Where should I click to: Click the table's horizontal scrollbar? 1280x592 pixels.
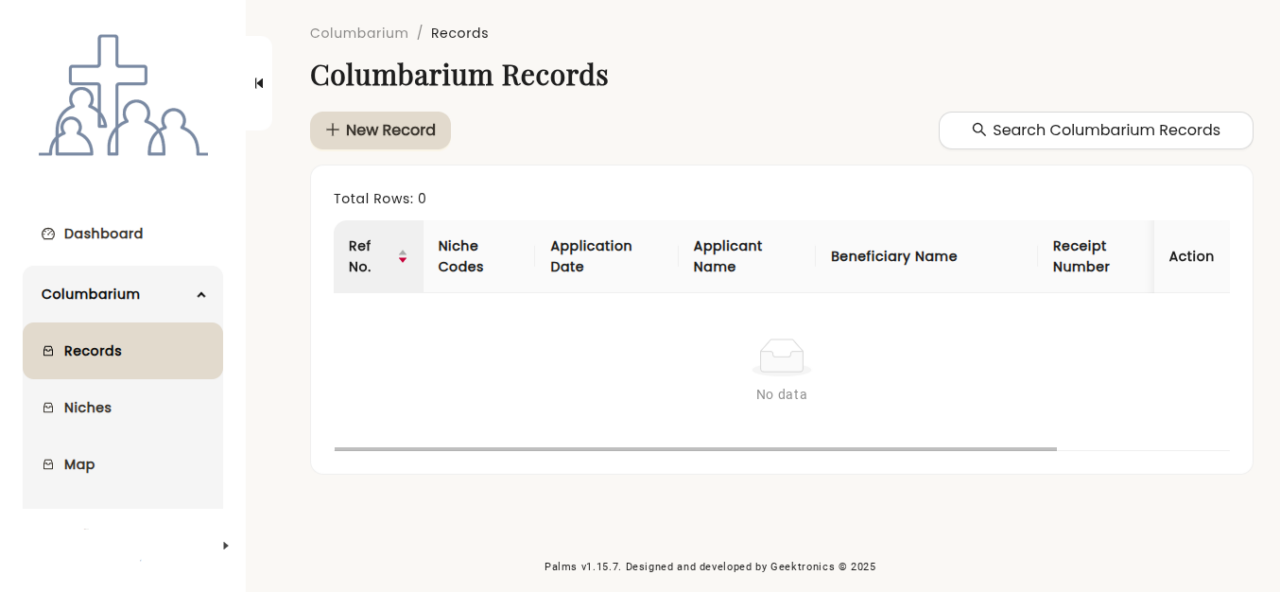[x=695, y=449]
